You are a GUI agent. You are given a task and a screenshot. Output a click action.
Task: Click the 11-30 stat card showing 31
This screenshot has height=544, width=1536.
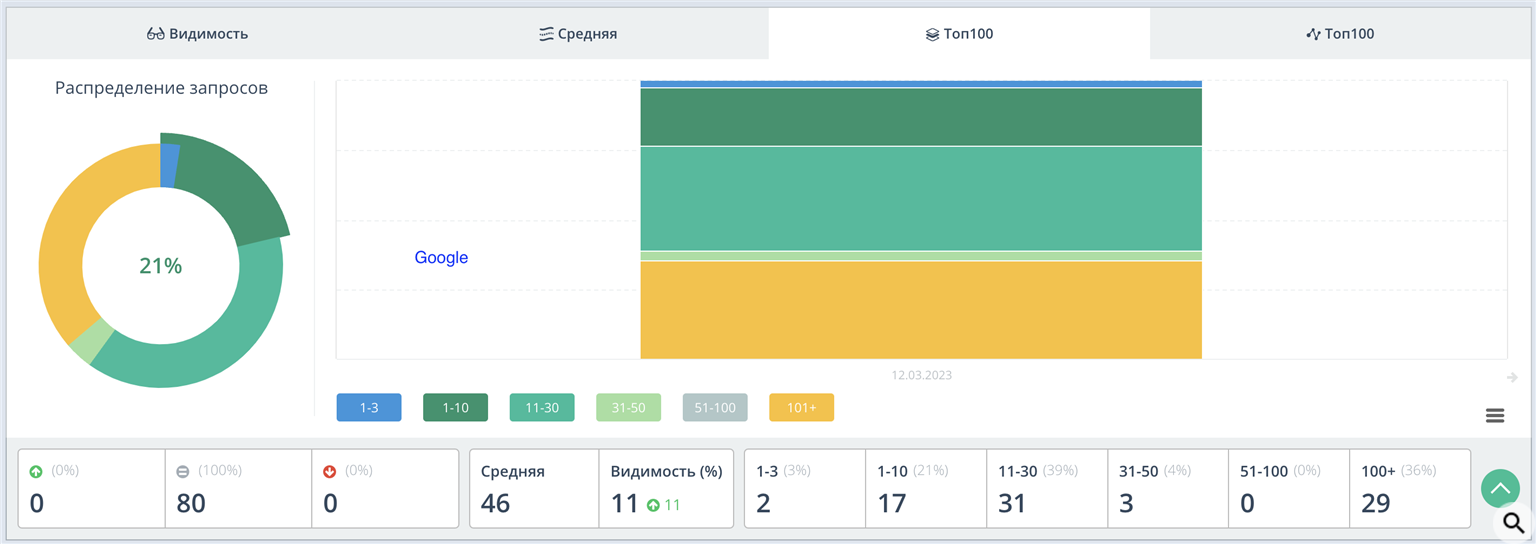[x=1047, y=488]
